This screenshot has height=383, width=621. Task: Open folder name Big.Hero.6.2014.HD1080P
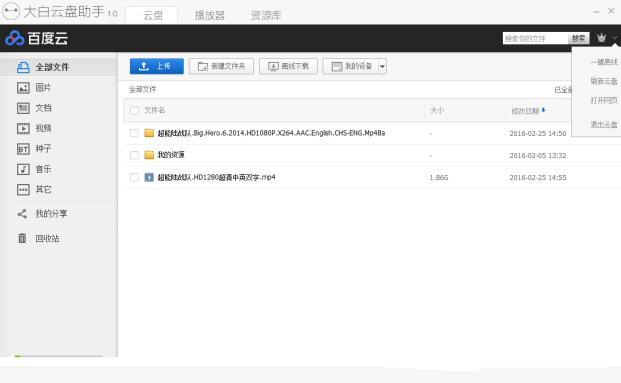tap(271, 133)
